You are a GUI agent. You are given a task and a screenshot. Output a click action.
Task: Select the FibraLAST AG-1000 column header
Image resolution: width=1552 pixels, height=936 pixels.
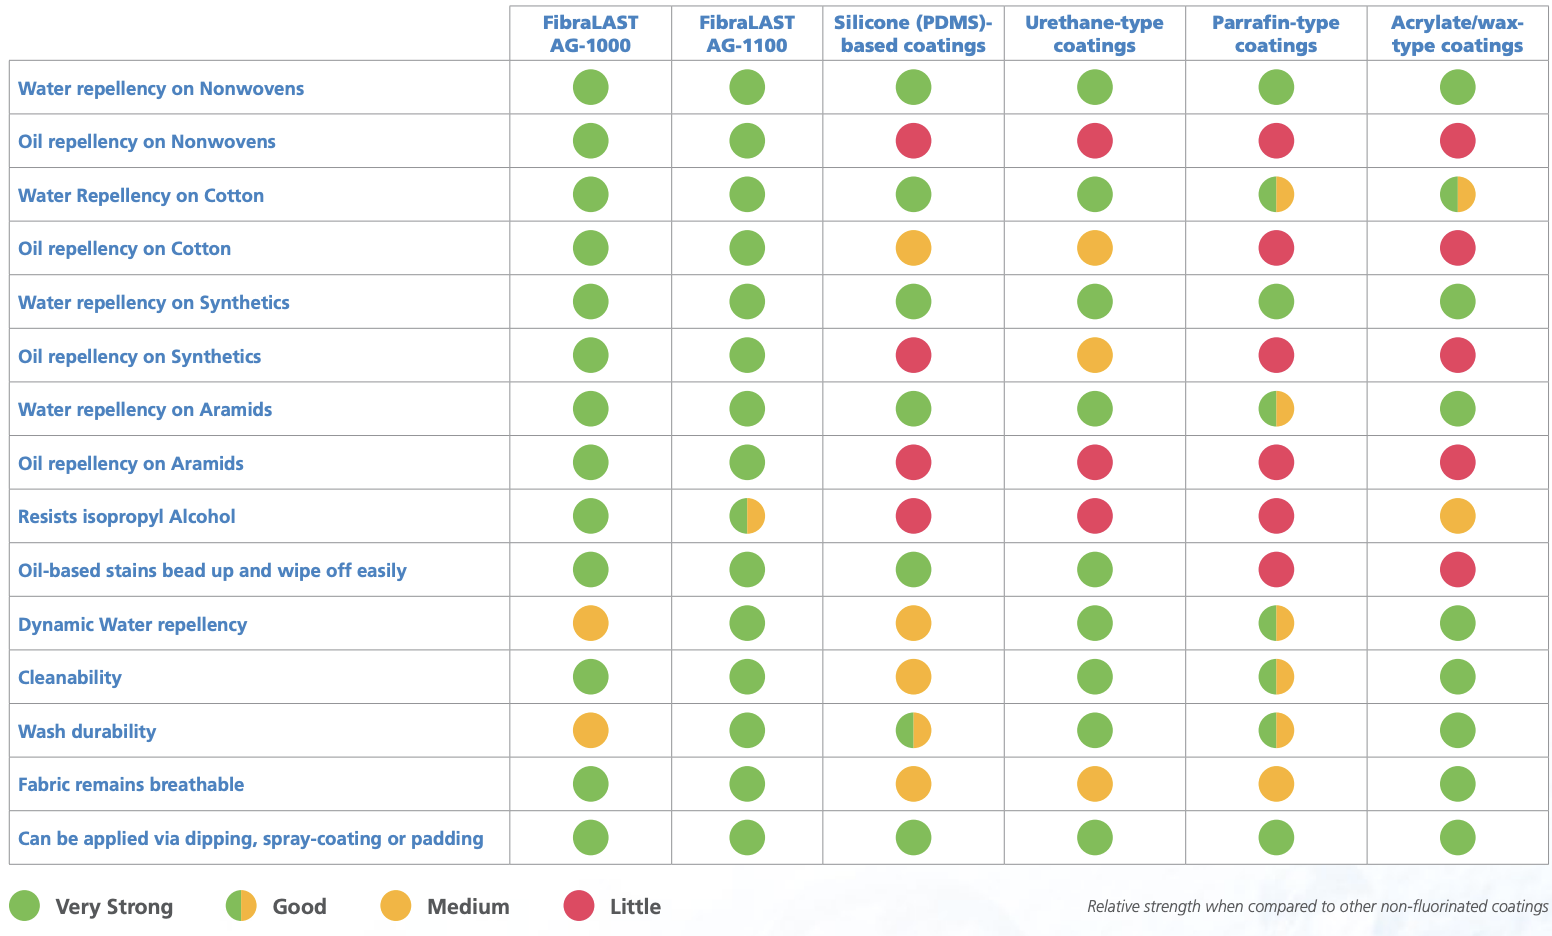pyautogui.click(x=590, y=34)
